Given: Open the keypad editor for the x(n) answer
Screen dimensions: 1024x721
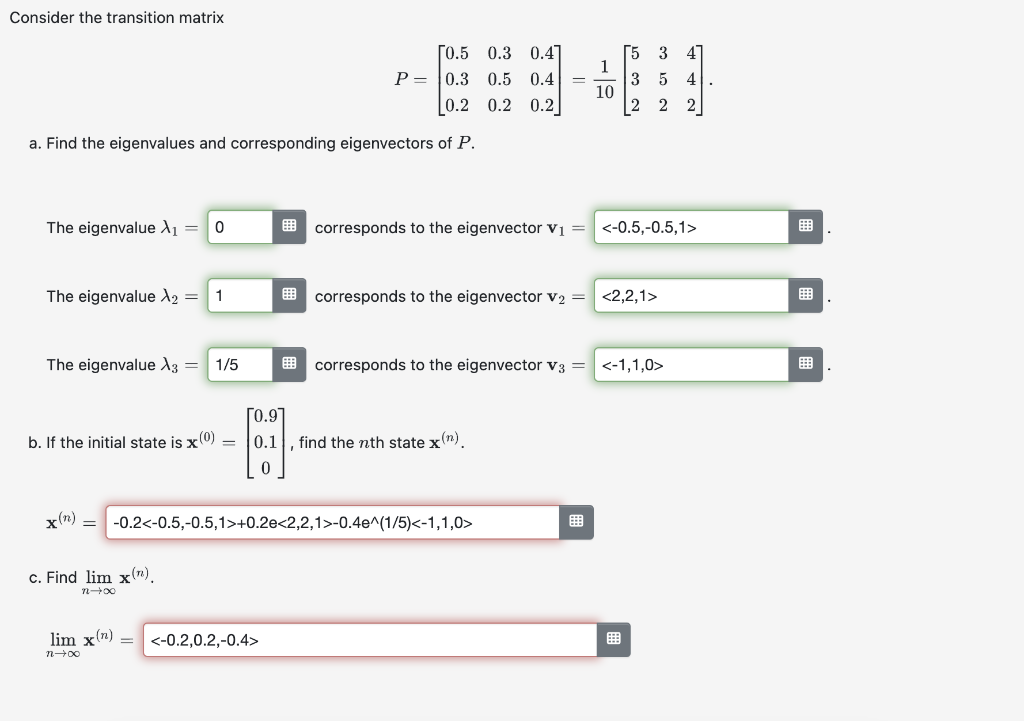Looking at the screenshot, I should coord(575,521).
